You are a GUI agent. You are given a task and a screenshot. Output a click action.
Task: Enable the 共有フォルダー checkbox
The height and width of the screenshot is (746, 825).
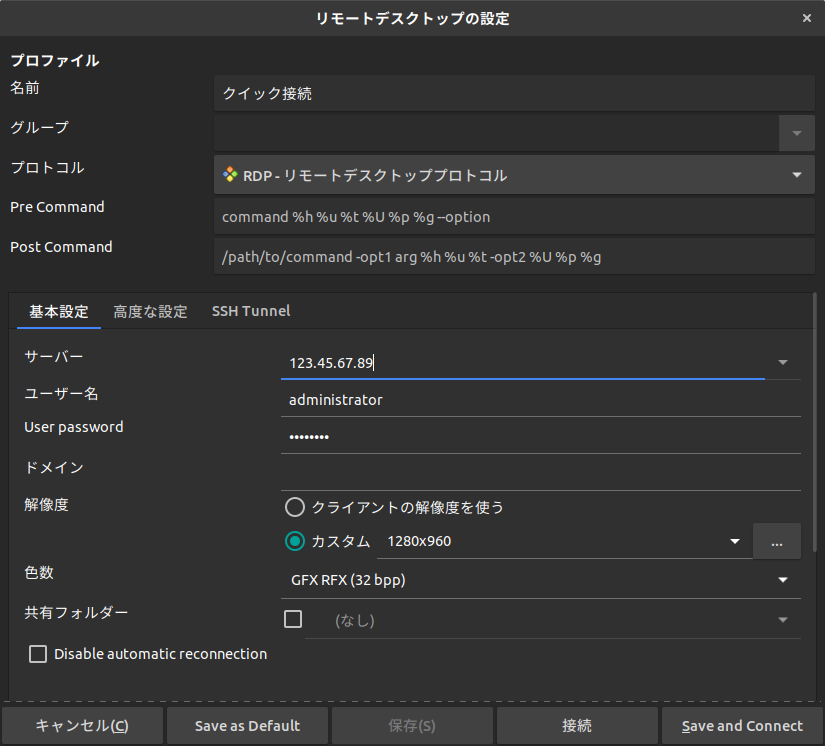(293, 619)
